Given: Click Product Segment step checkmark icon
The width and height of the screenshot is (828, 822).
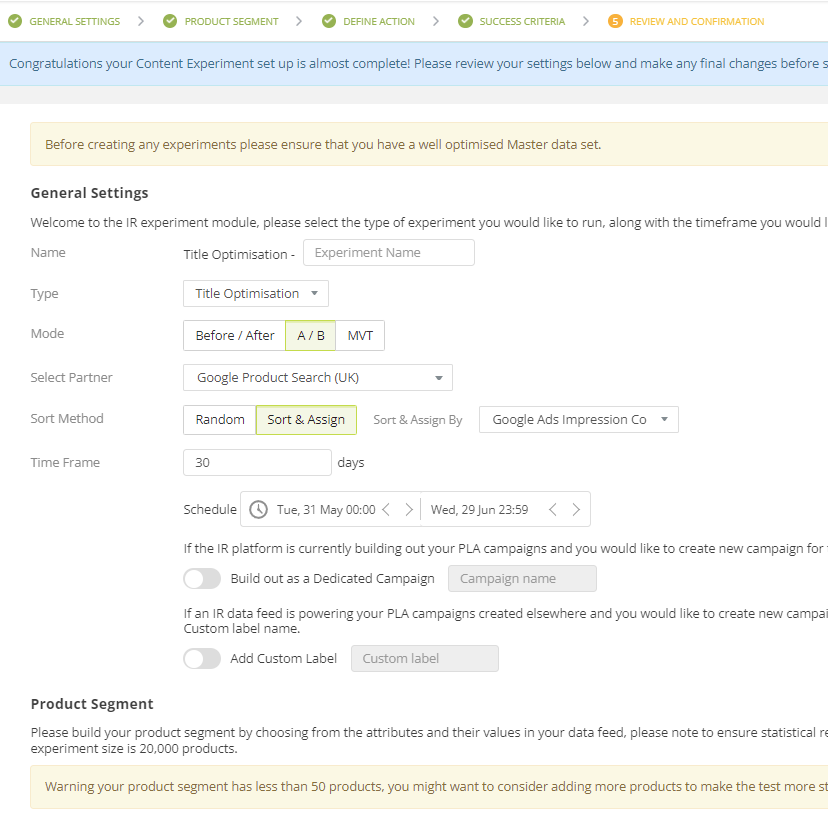Looking at the screenshot, I should (170, 21).
